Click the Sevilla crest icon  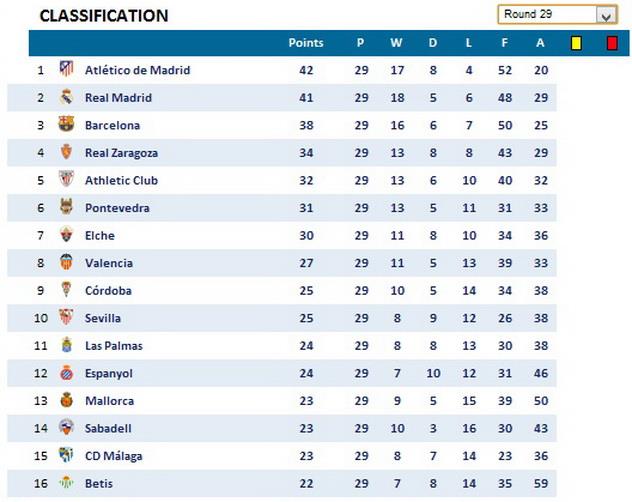point(66,318)
